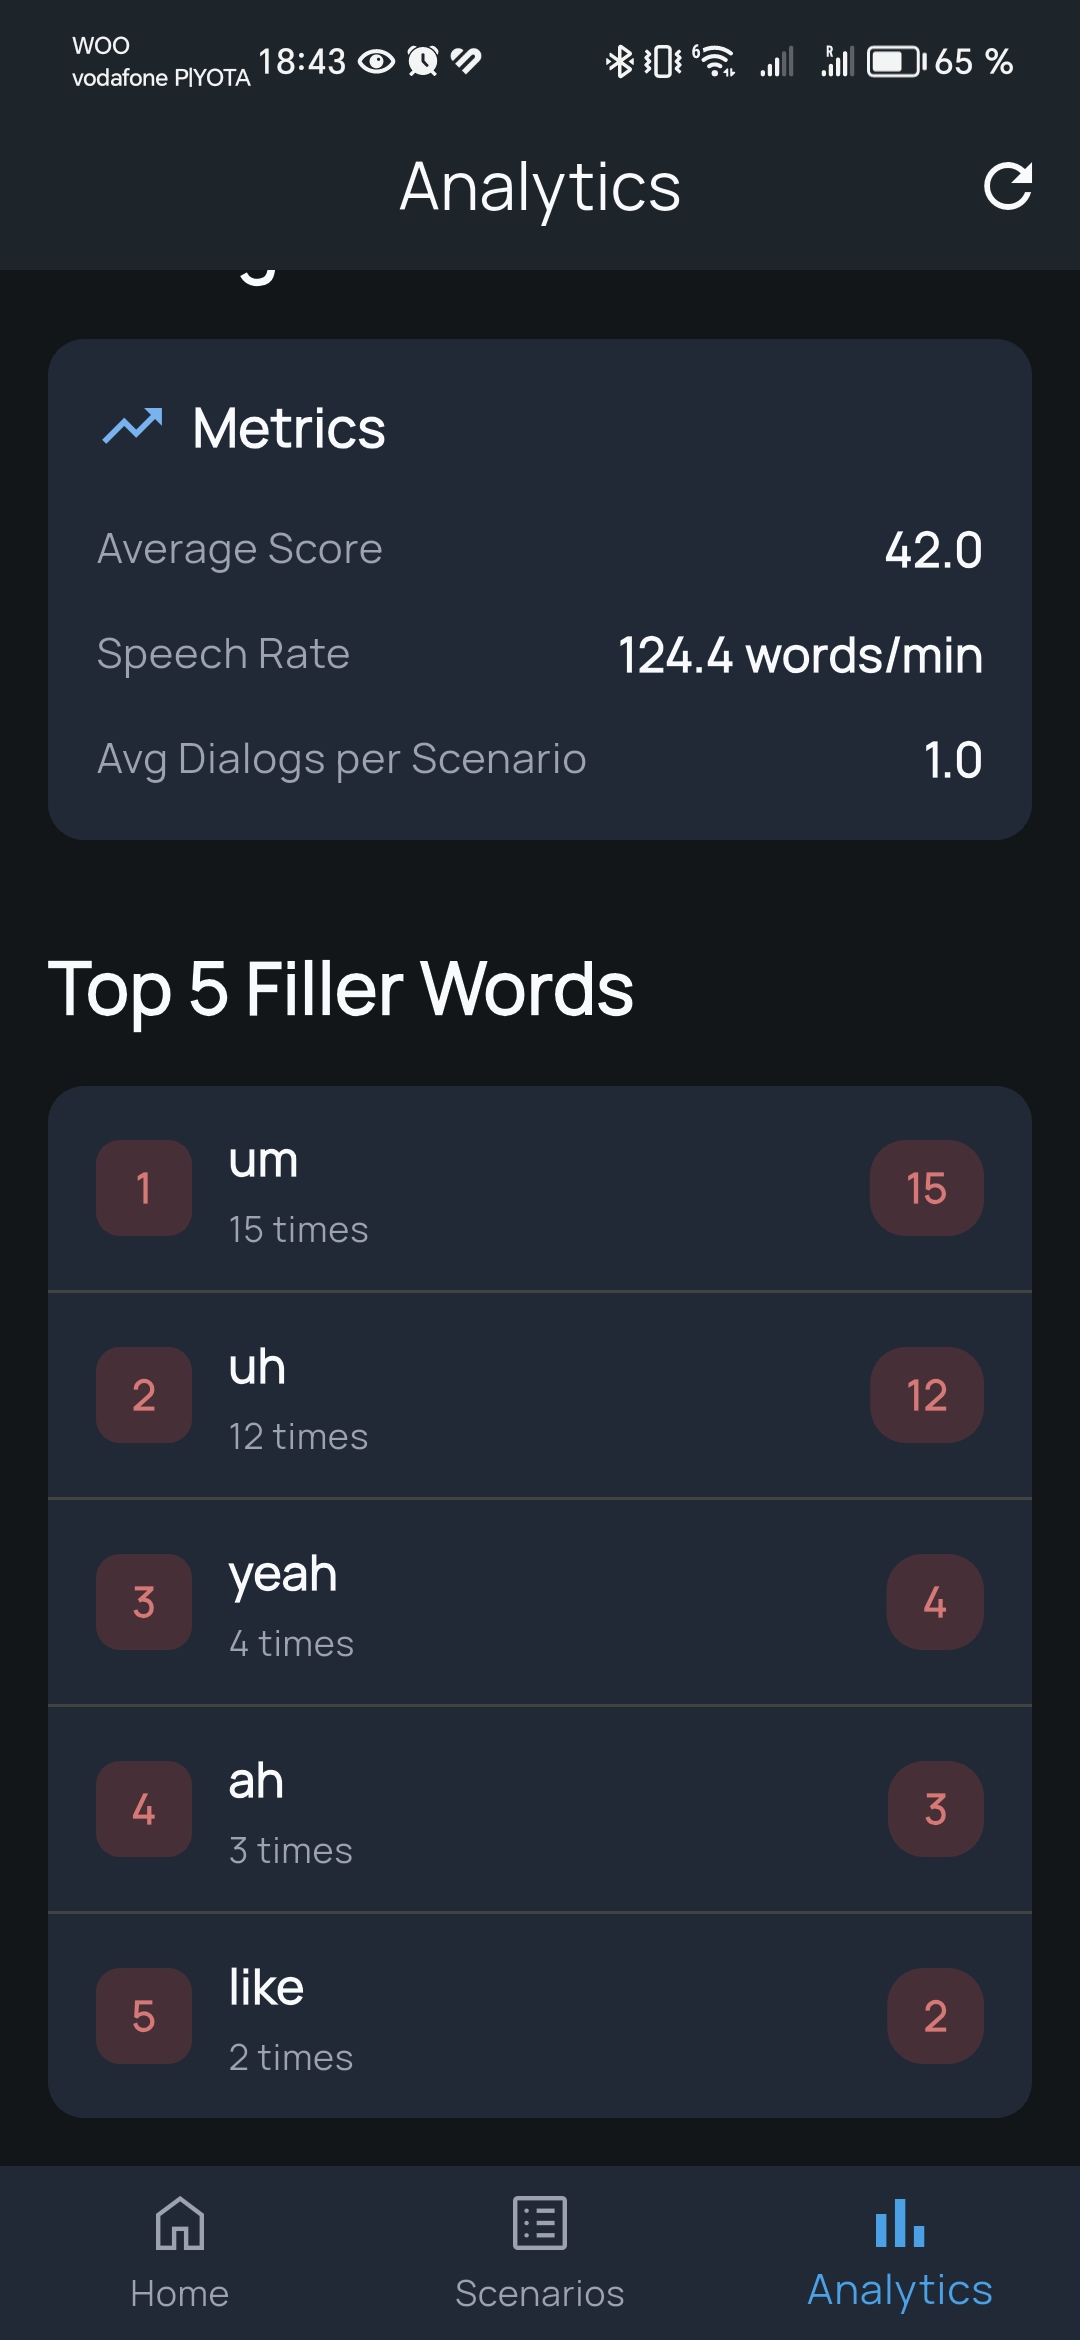Tap the 'ah' filler word row
Screen dimensions: 1080x2340
point(540,1810)
